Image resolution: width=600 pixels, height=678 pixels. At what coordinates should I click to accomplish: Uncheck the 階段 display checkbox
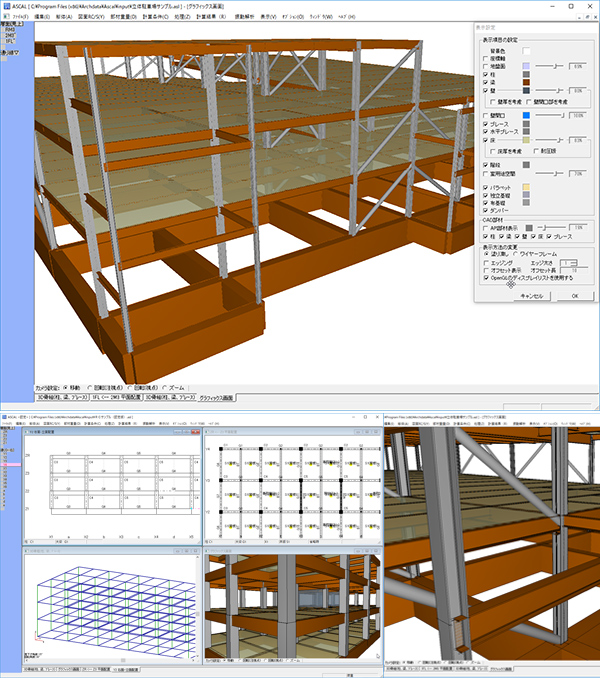coord(486,163)
